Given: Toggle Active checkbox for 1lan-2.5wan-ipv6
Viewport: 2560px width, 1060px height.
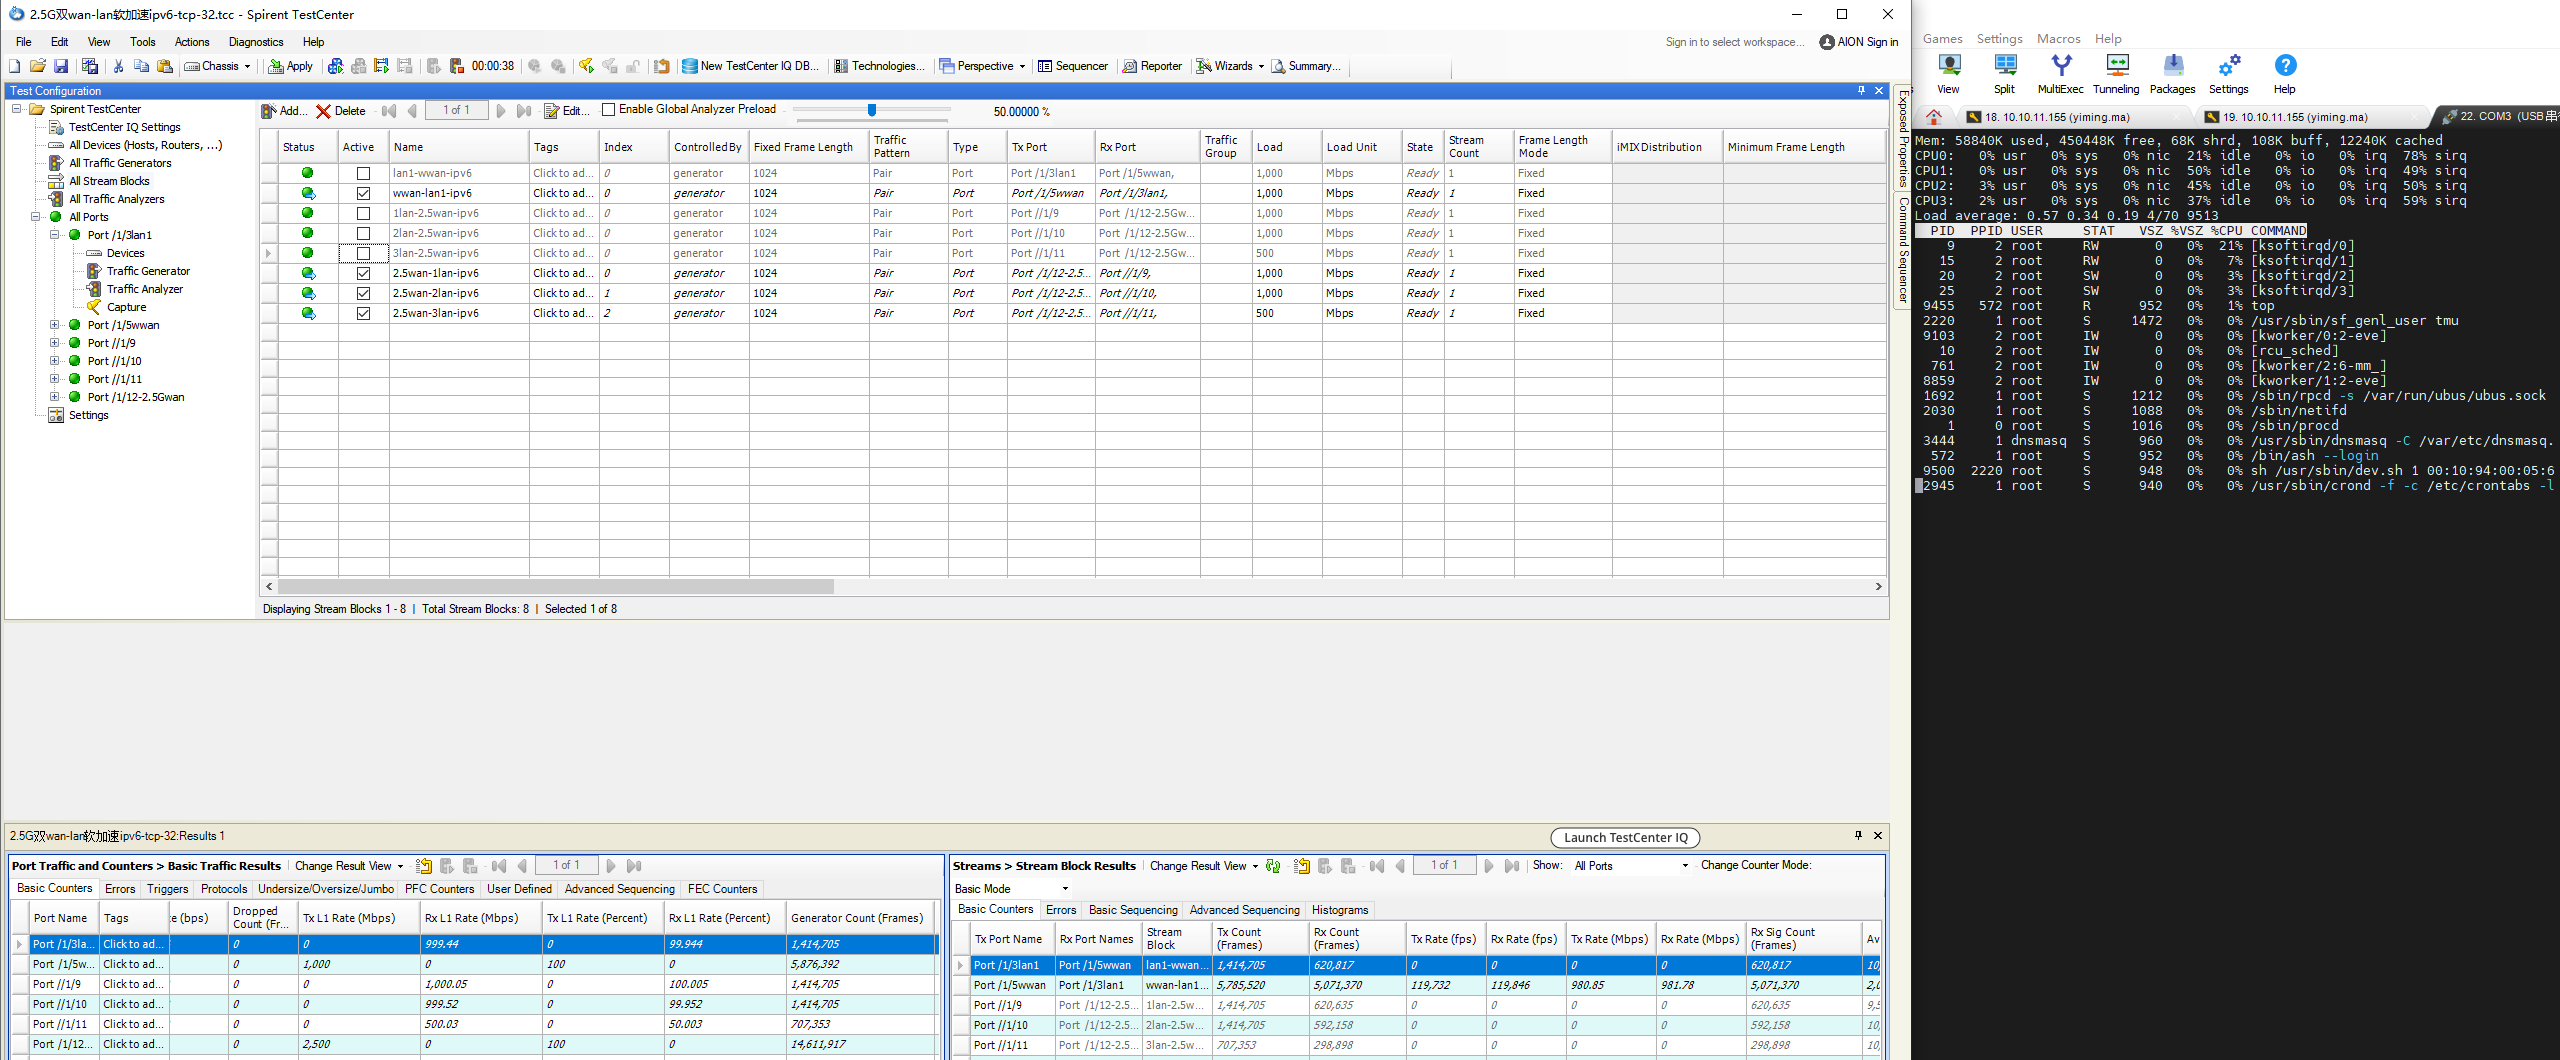Looking at the screenshot, I should coord(363,213).
